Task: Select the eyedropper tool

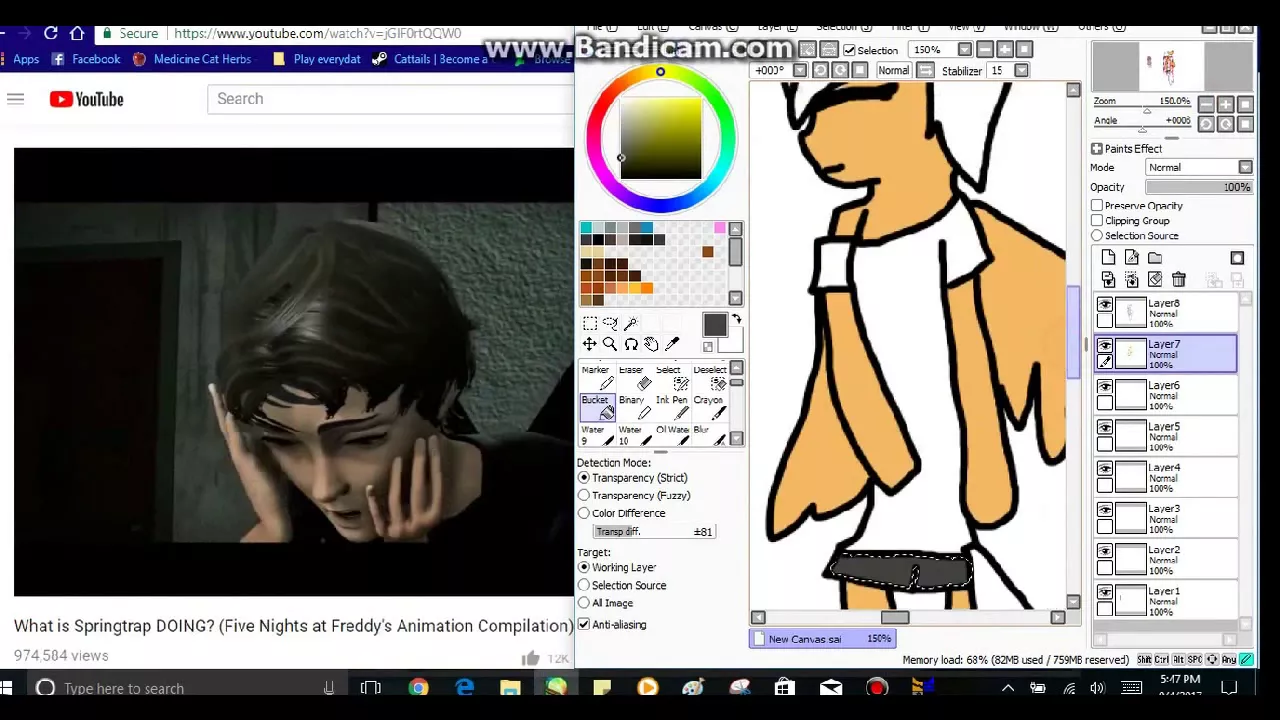Action: [x=672, y=344]
